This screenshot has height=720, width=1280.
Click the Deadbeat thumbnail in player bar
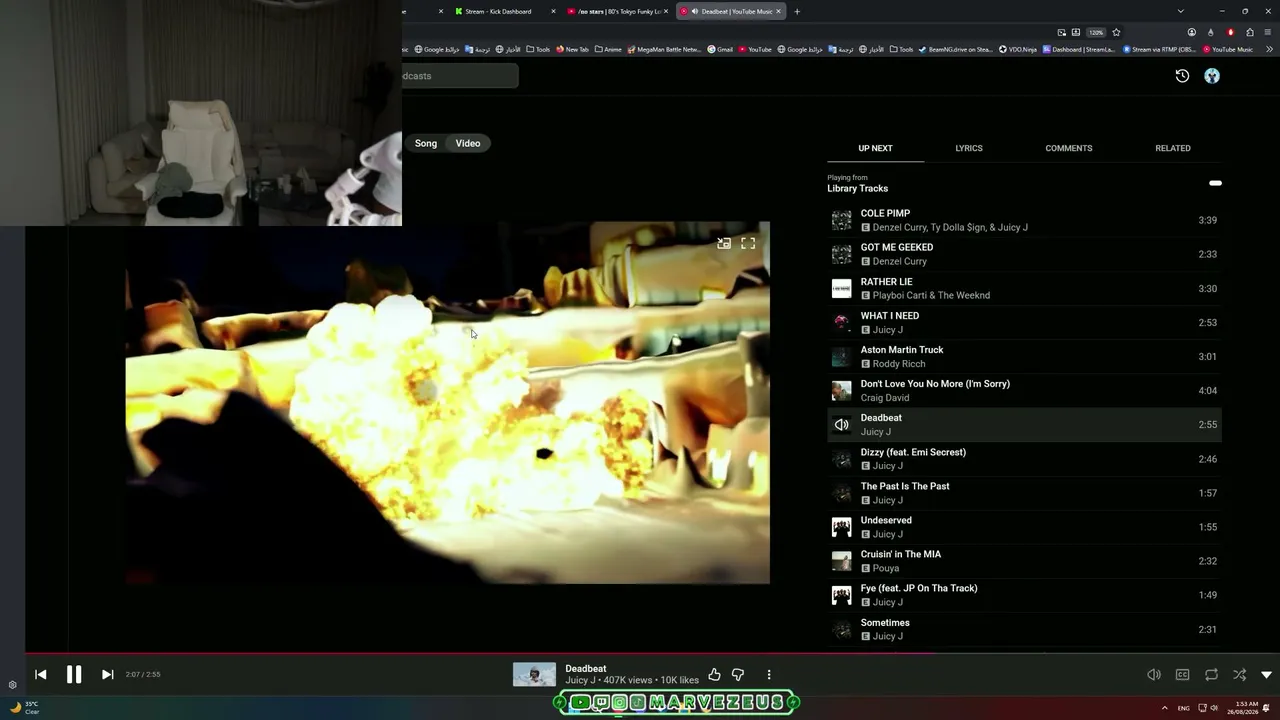[x=534, y=675]
